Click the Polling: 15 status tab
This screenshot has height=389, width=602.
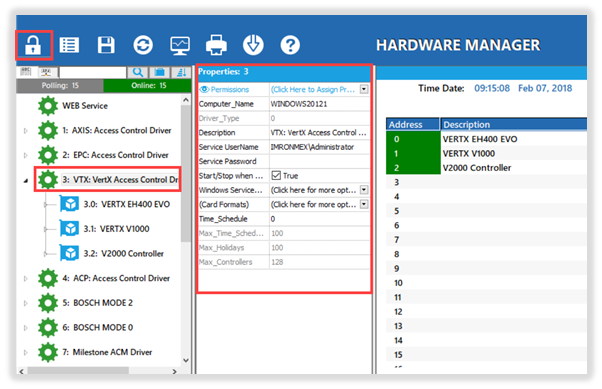pyautogui.click(x=60, y=86)
